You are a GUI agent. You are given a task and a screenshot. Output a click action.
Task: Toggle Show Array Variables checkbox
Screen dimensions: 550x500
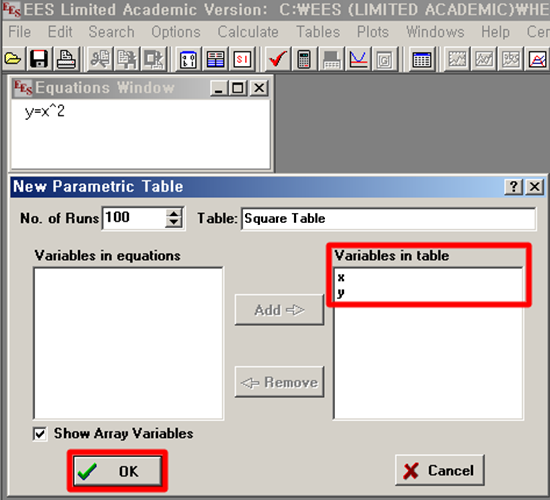coord(40,434)
